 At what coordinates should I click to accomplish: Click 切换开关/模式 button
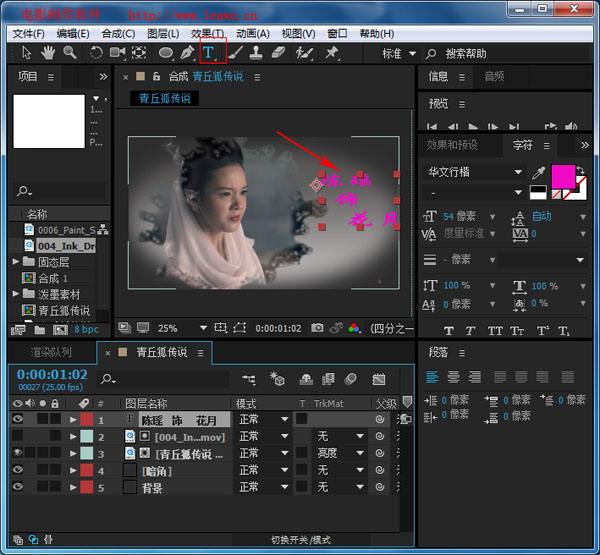(x=301, y=540)
